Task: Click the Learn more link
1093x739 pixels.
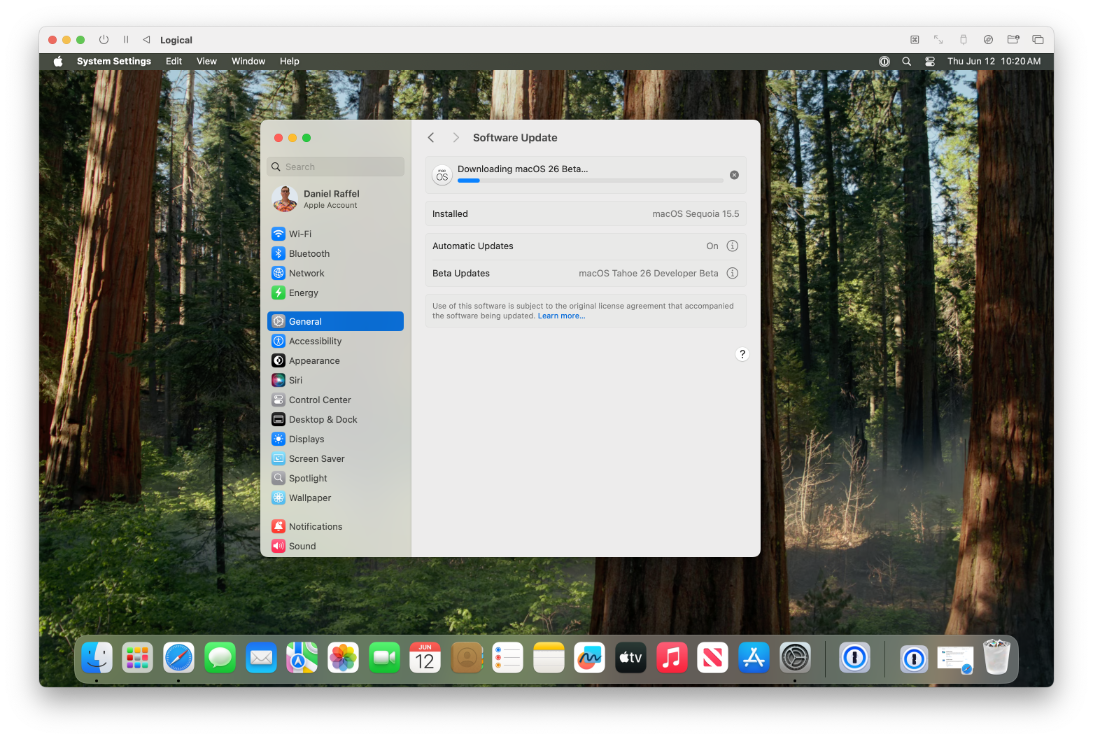Action: coord(561,316)
